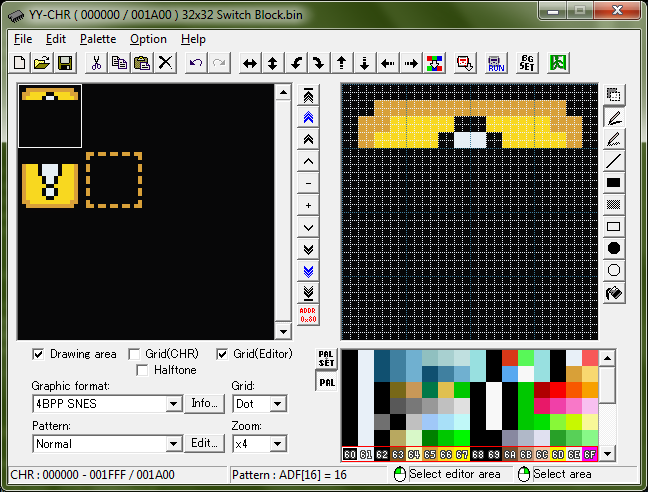Click the RUN emulator icon

coord(496,63)
